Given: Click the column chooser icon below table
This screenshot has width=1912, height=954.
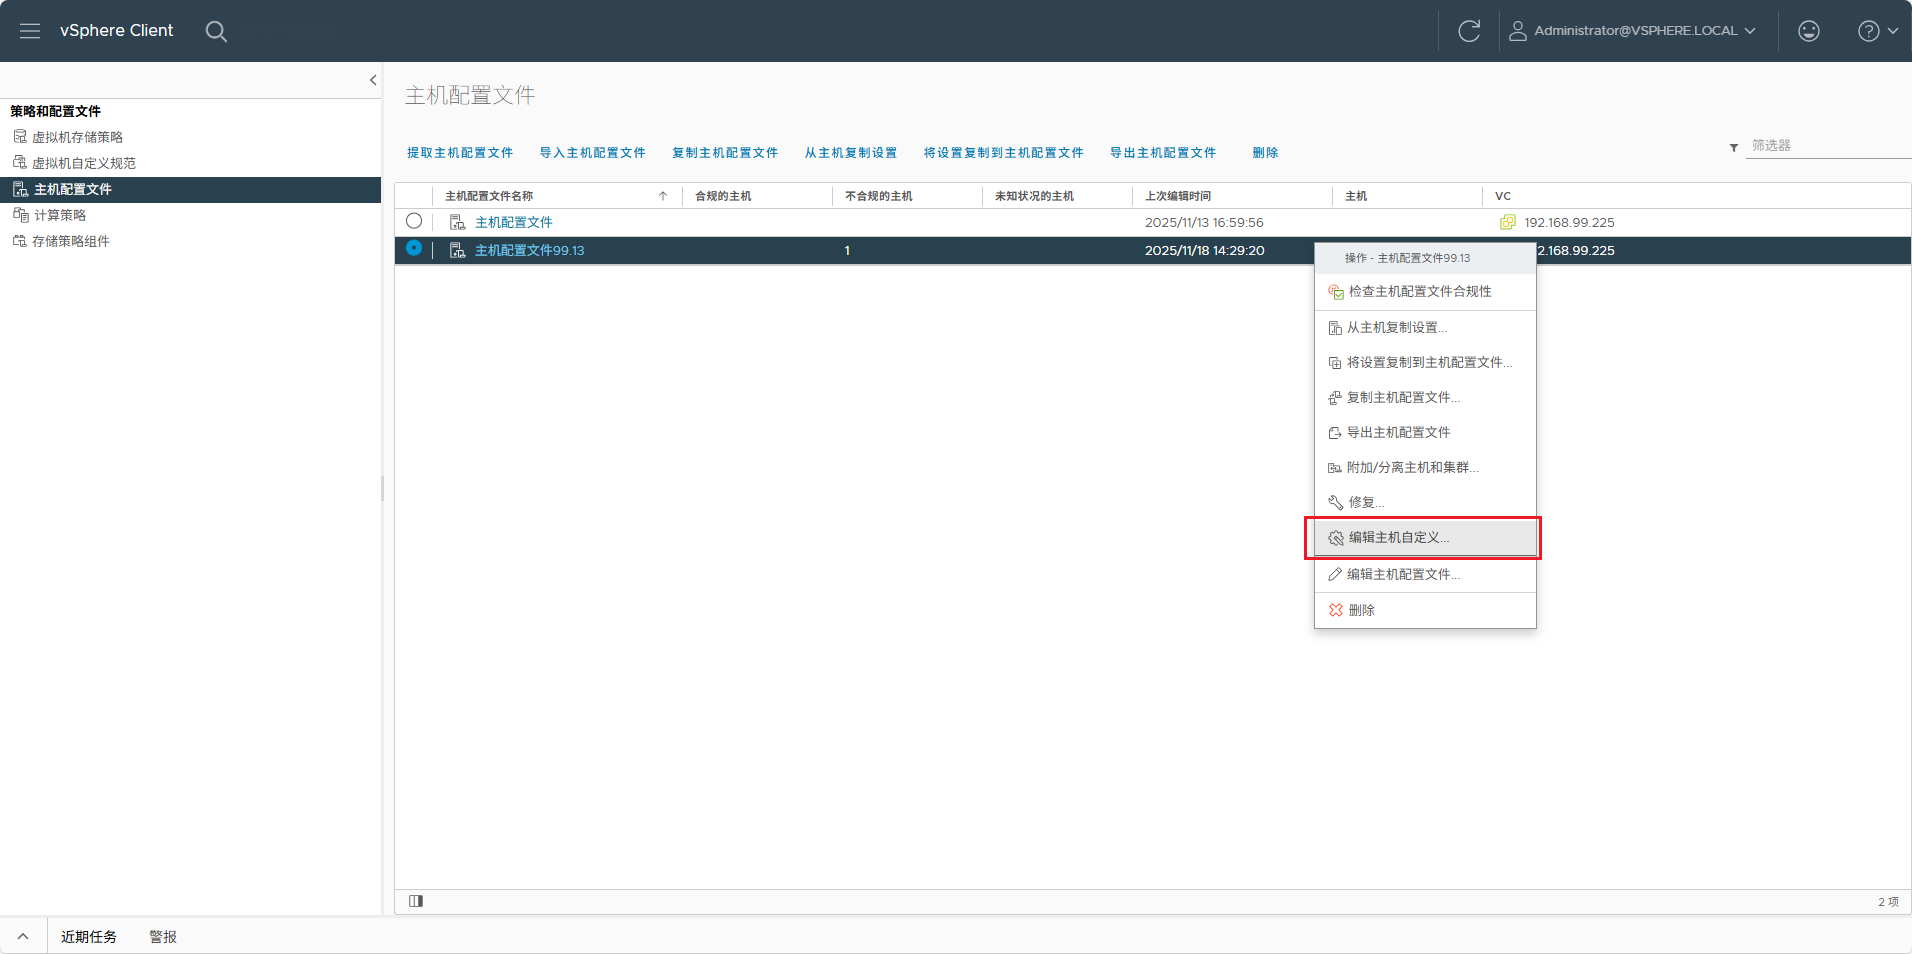Looking at the screenshot, I should [x=416, y=901].
